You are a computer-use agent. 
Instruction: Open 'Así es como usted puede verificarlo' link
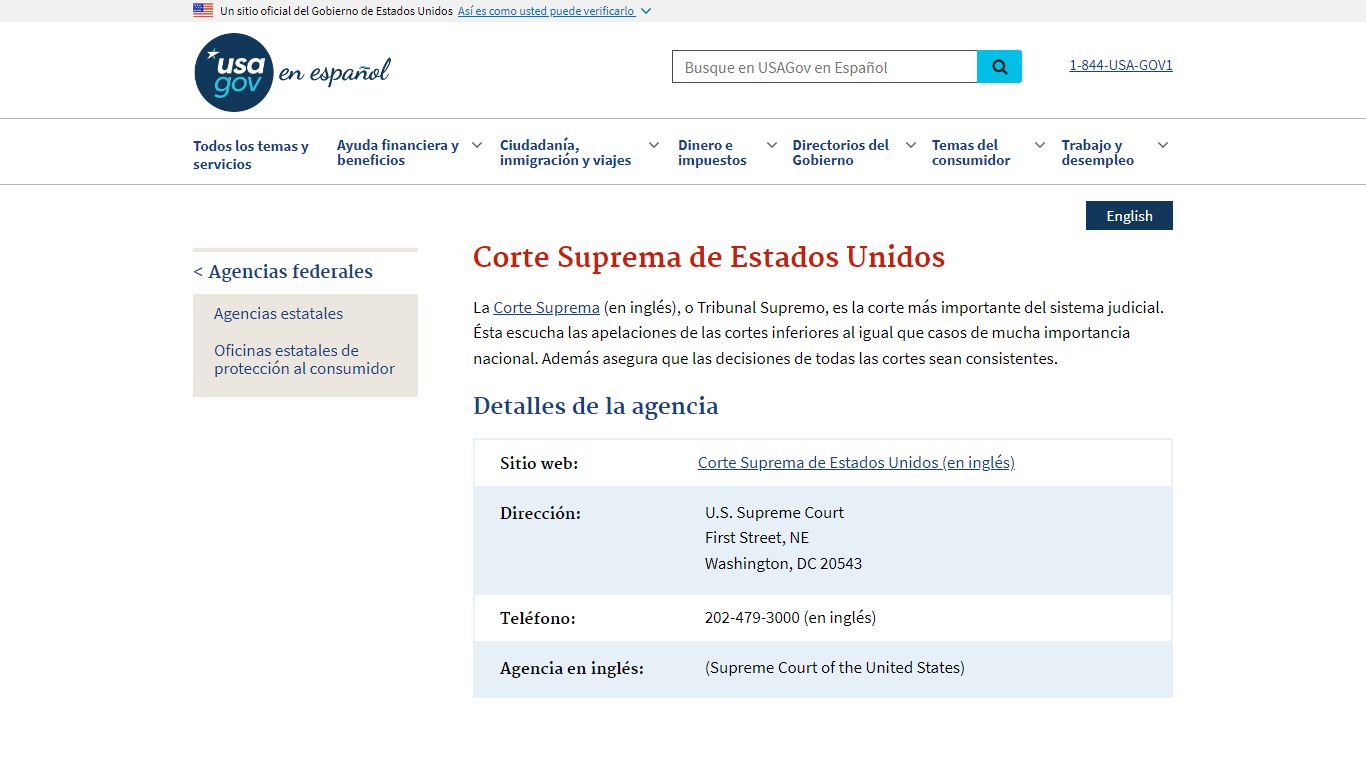pos(546,11)
